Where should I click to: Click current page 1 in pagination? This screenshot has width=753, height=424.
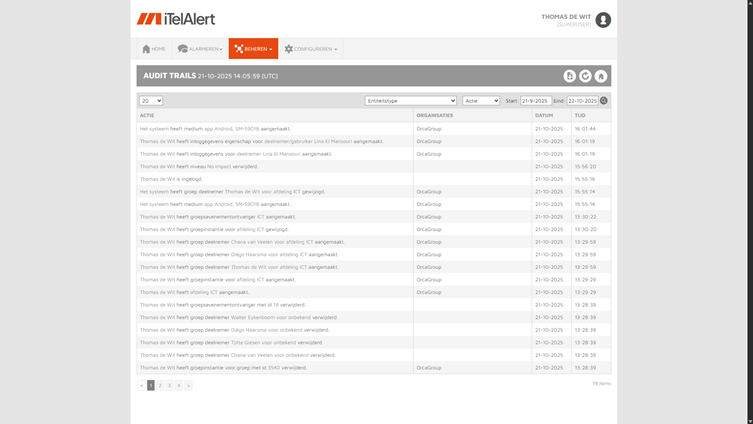[x=151, y=385]
